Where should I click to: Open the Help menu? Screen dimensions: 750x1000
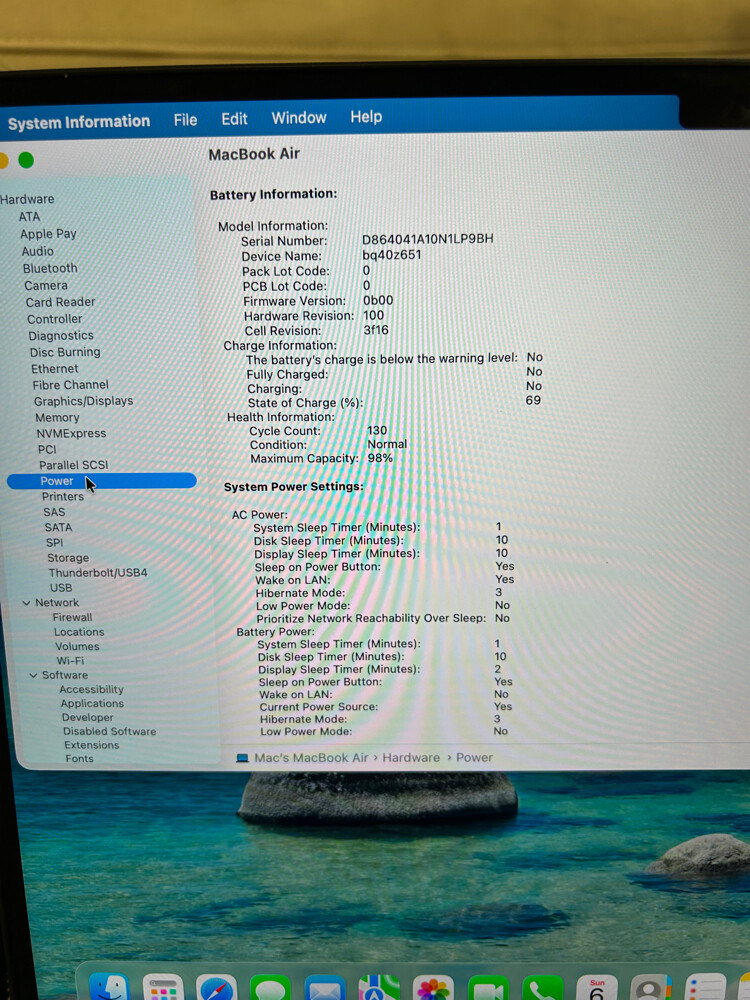pos(366,117)
